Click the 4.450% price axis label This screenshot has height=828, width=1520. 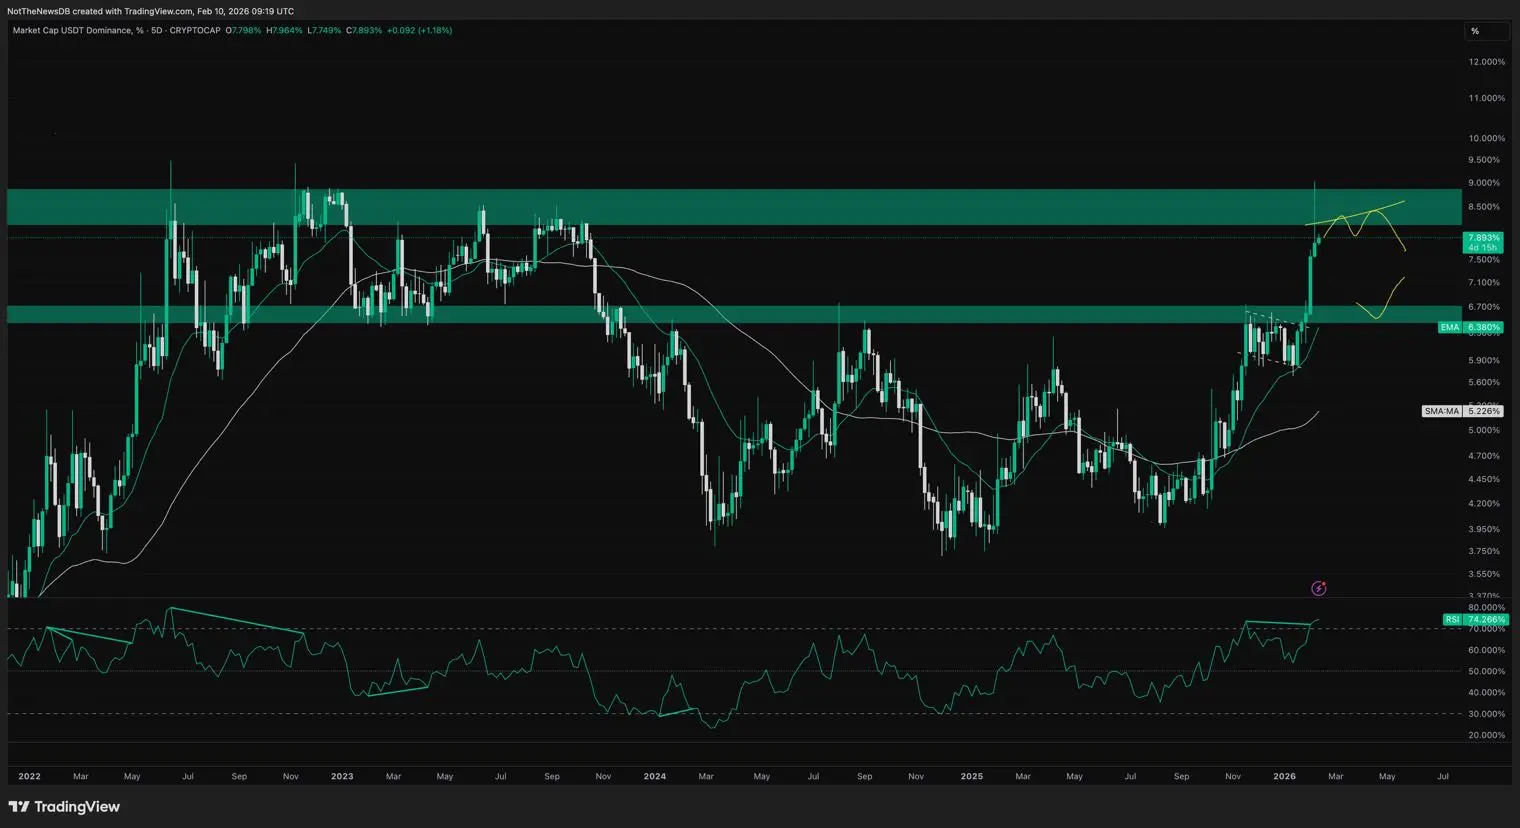(x=1484, y=479)
